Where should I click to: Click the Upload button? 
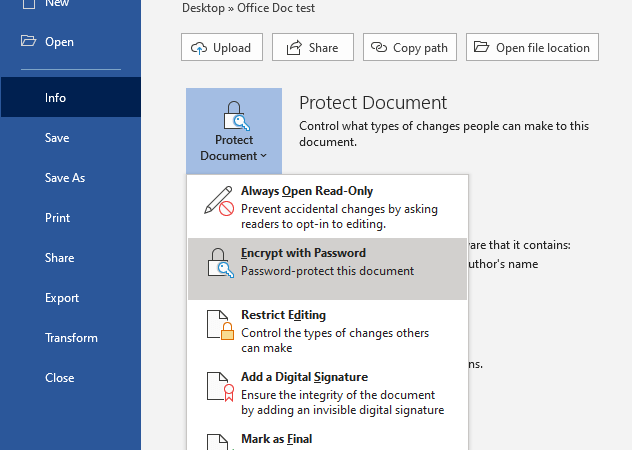tap(222, 47)
